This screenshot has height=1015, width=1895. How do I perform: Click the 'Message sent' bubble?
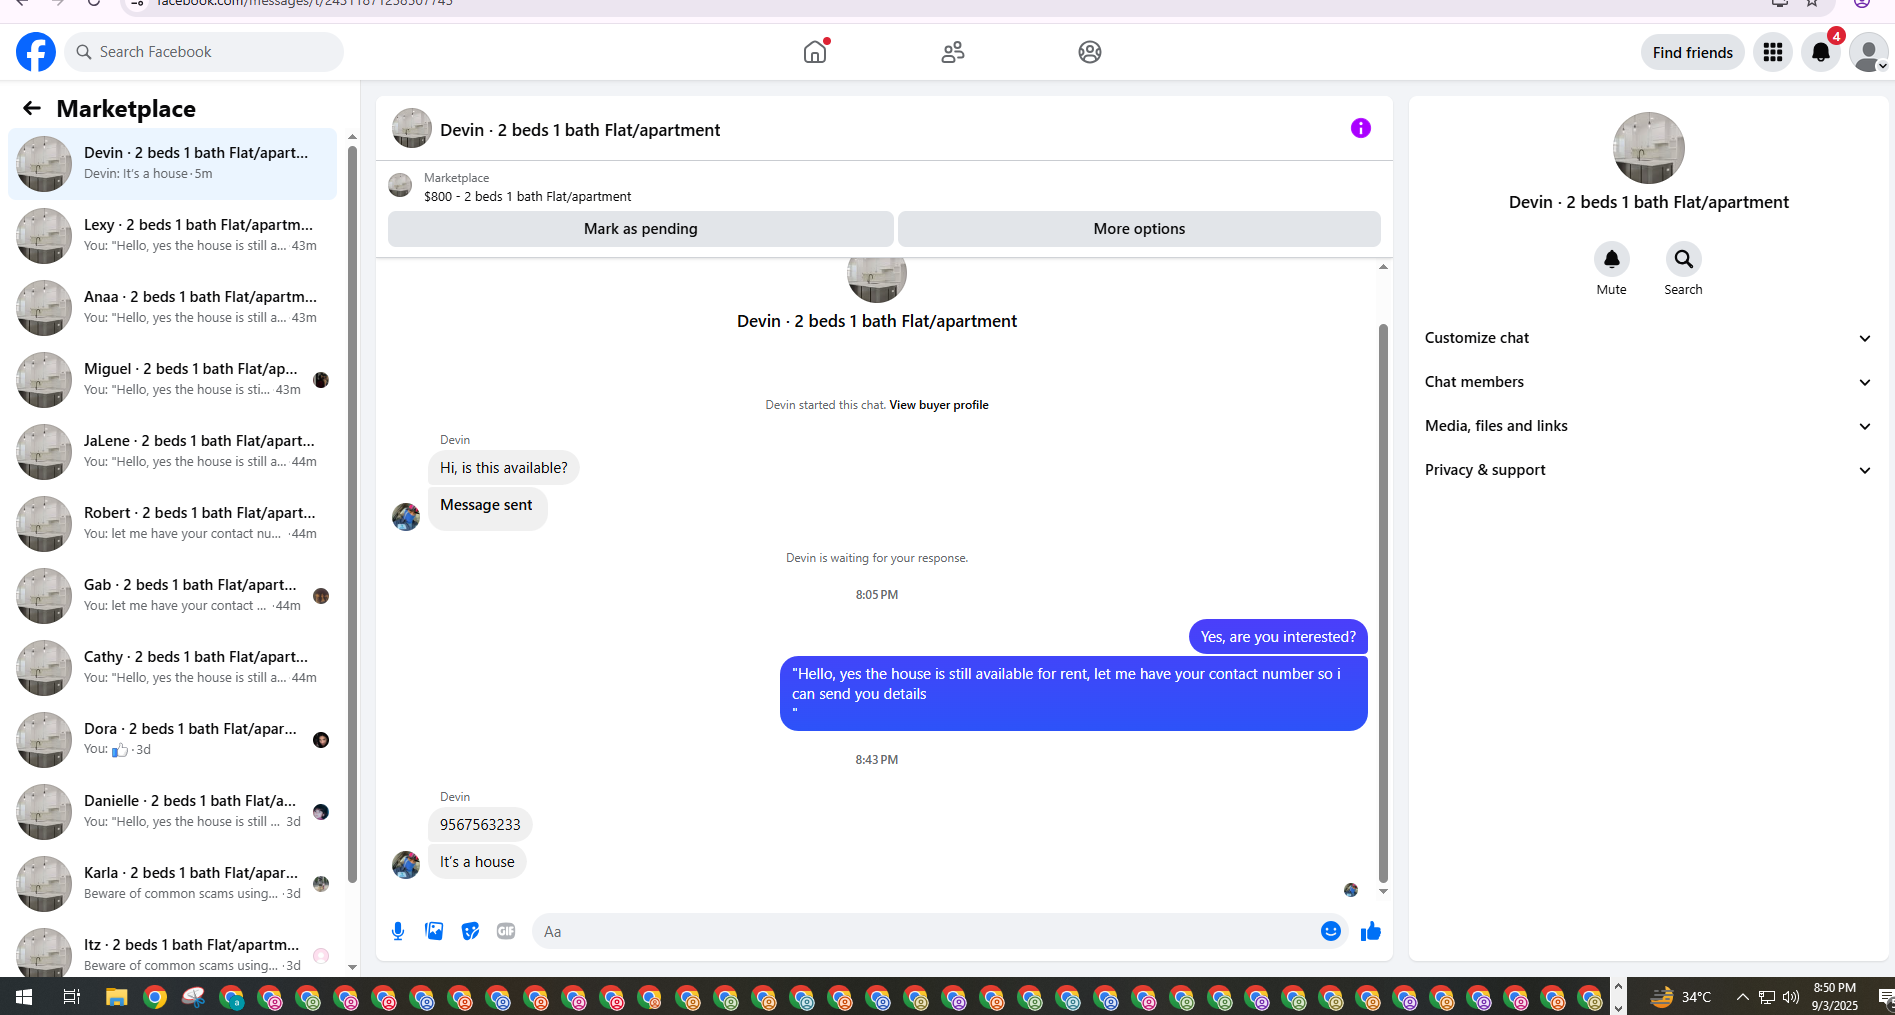[488, 508]
